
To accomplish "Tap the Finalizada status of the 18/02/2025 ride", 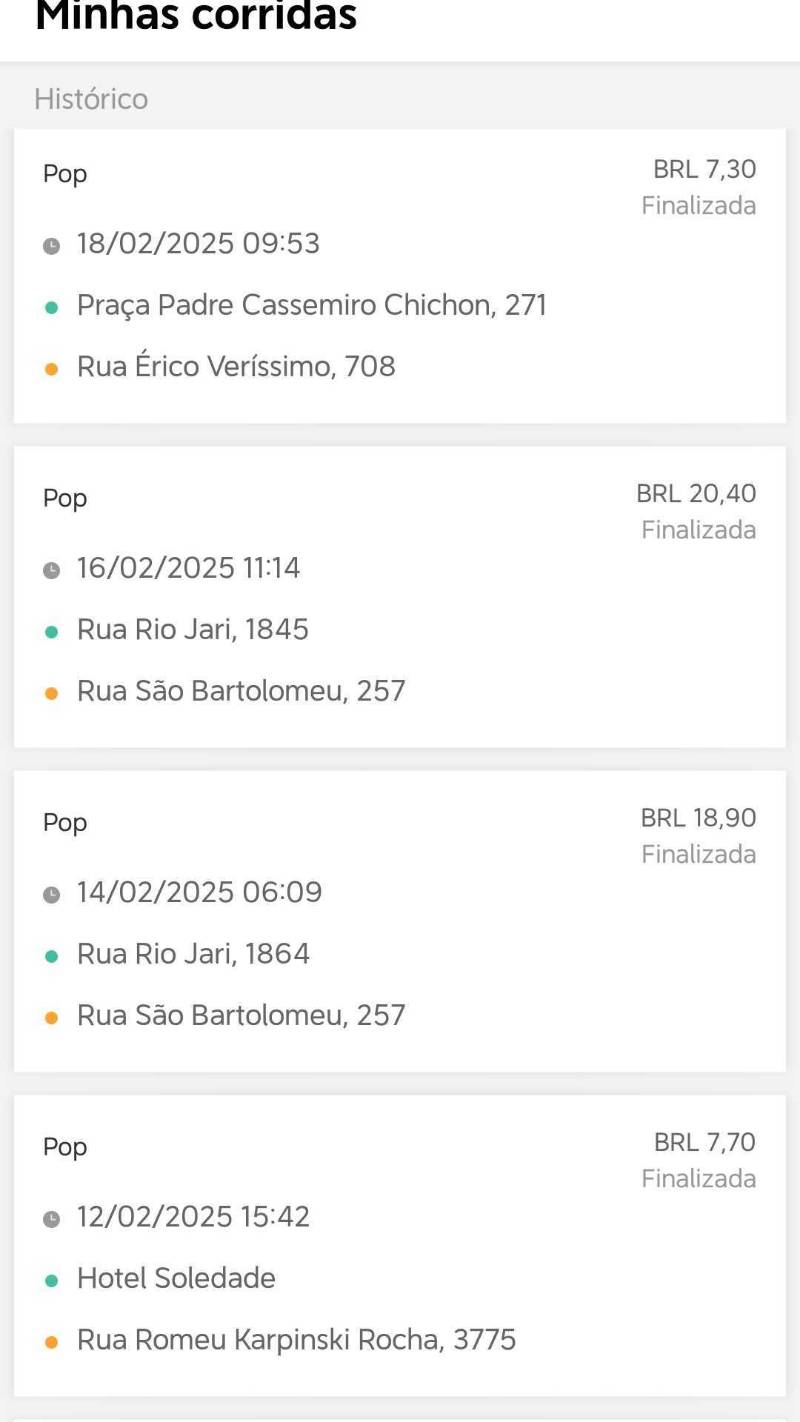I will pos(698,206).
